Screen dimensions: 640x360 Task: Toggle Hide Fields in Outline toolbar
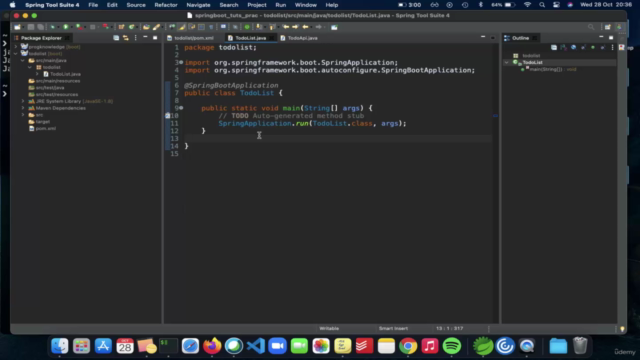click(x=573, y=48)
